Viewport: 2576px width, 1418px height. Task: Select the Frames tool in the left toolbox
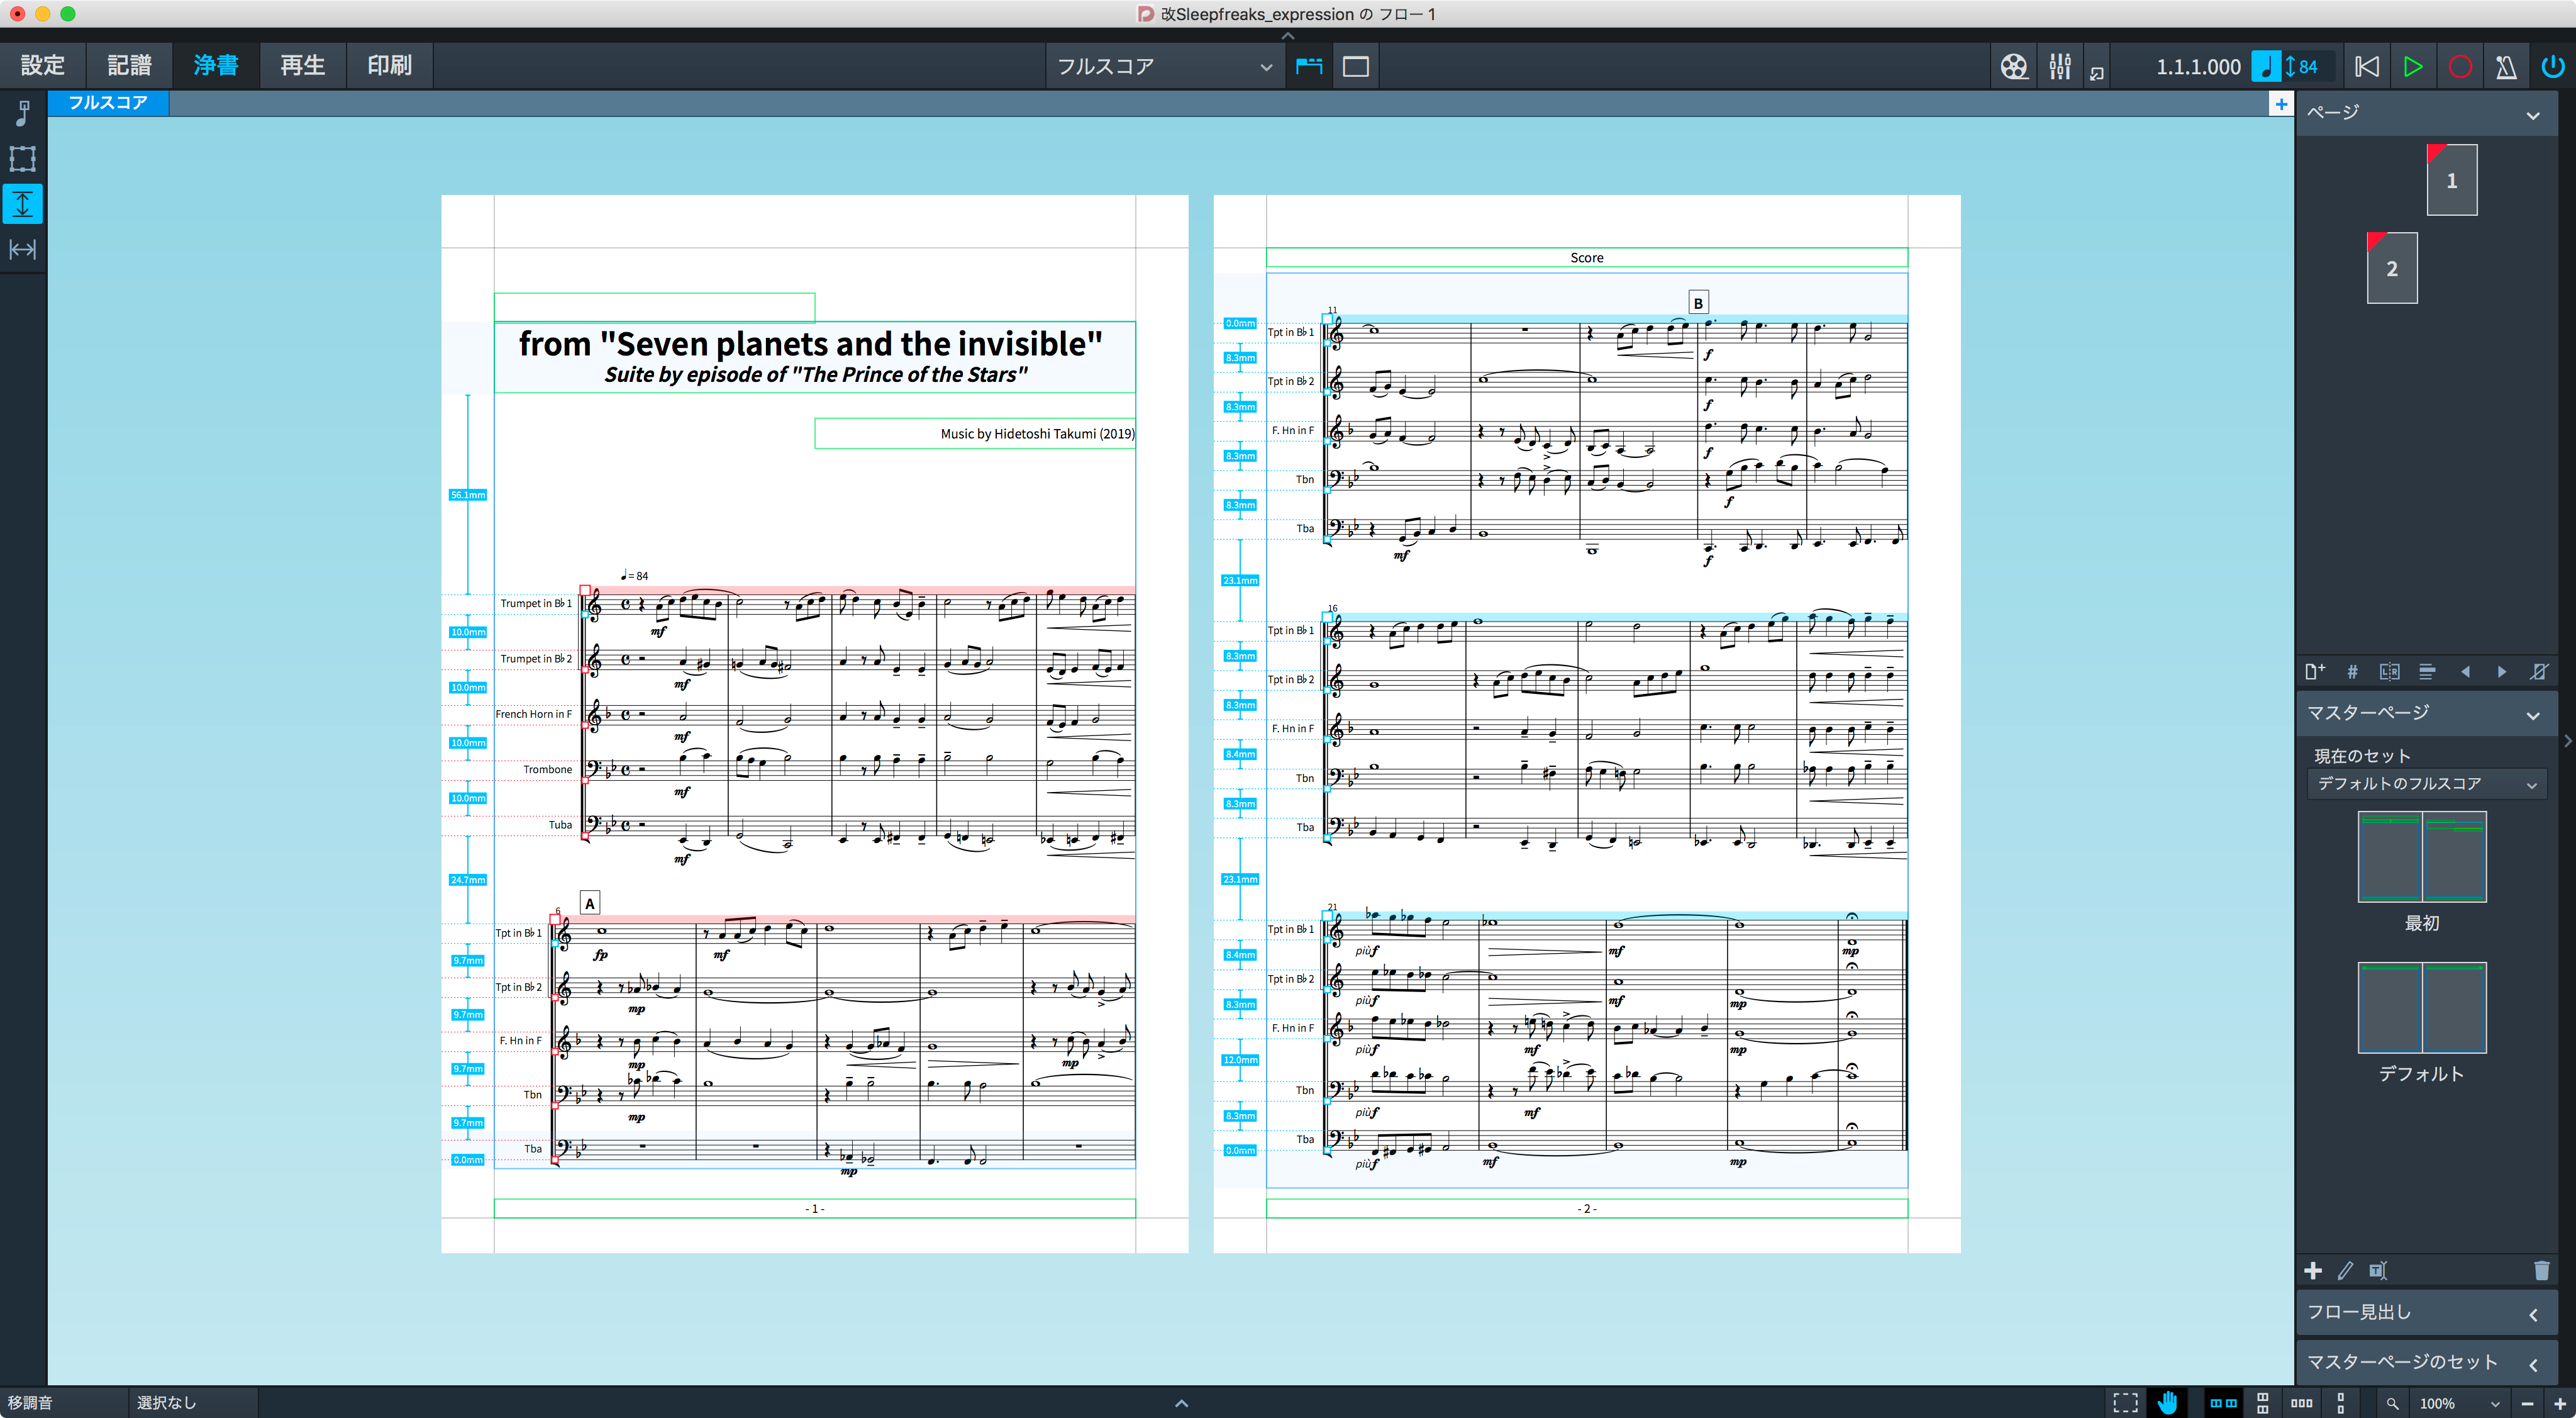22,158
